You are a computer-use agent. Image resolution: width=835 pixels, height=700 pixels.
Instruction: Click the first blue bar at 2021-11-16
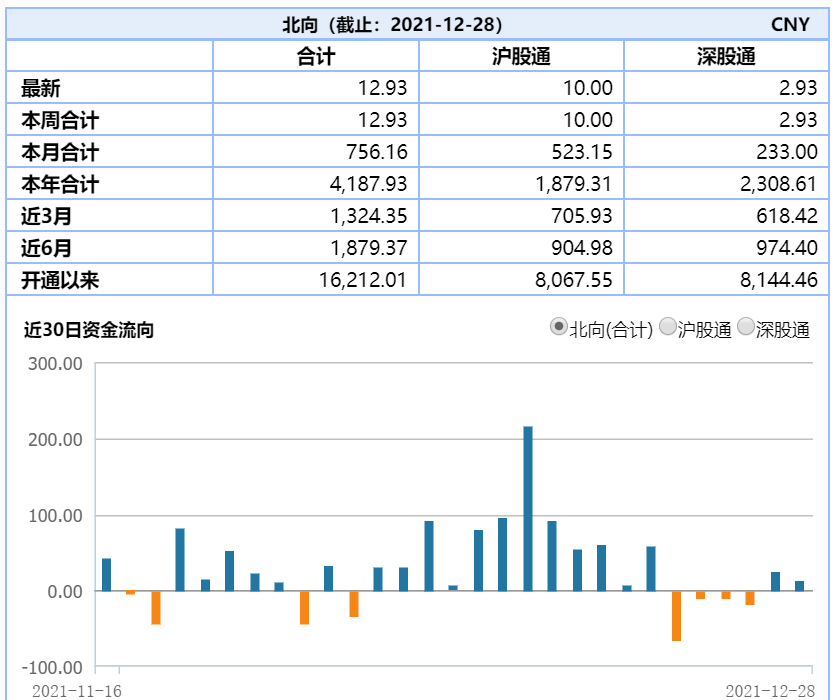point(107,575)
